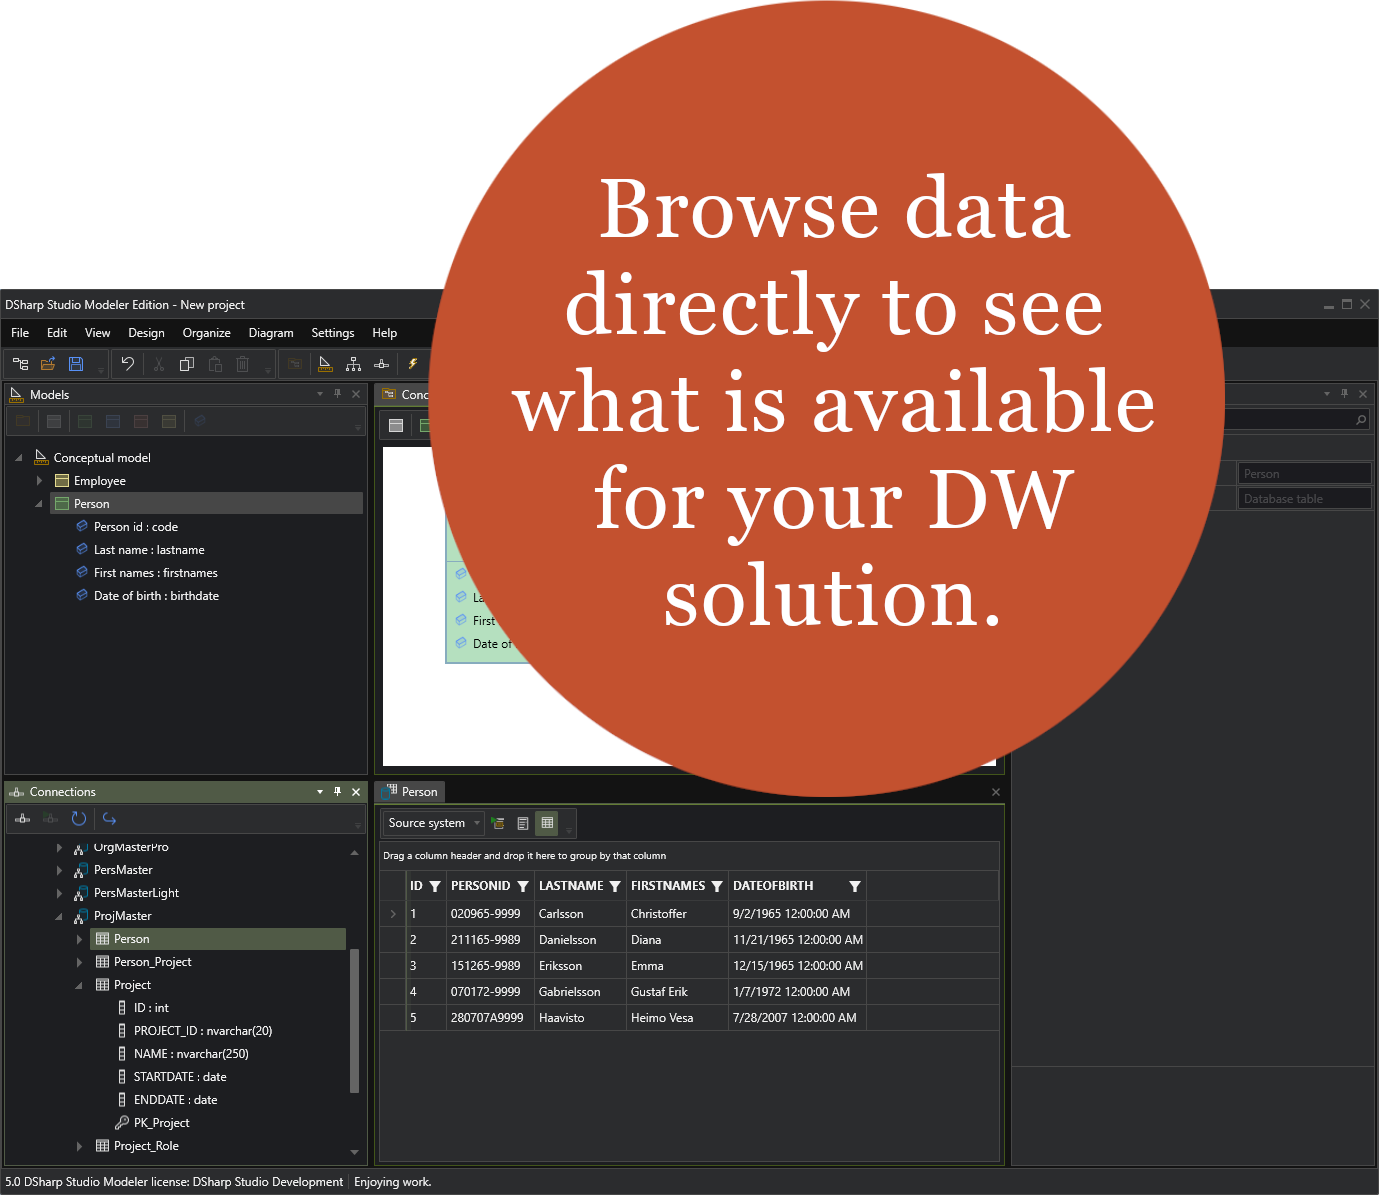The image size is (1379, 1195).
Task: Open the Source system dropdown
Action: pos(477,823)
